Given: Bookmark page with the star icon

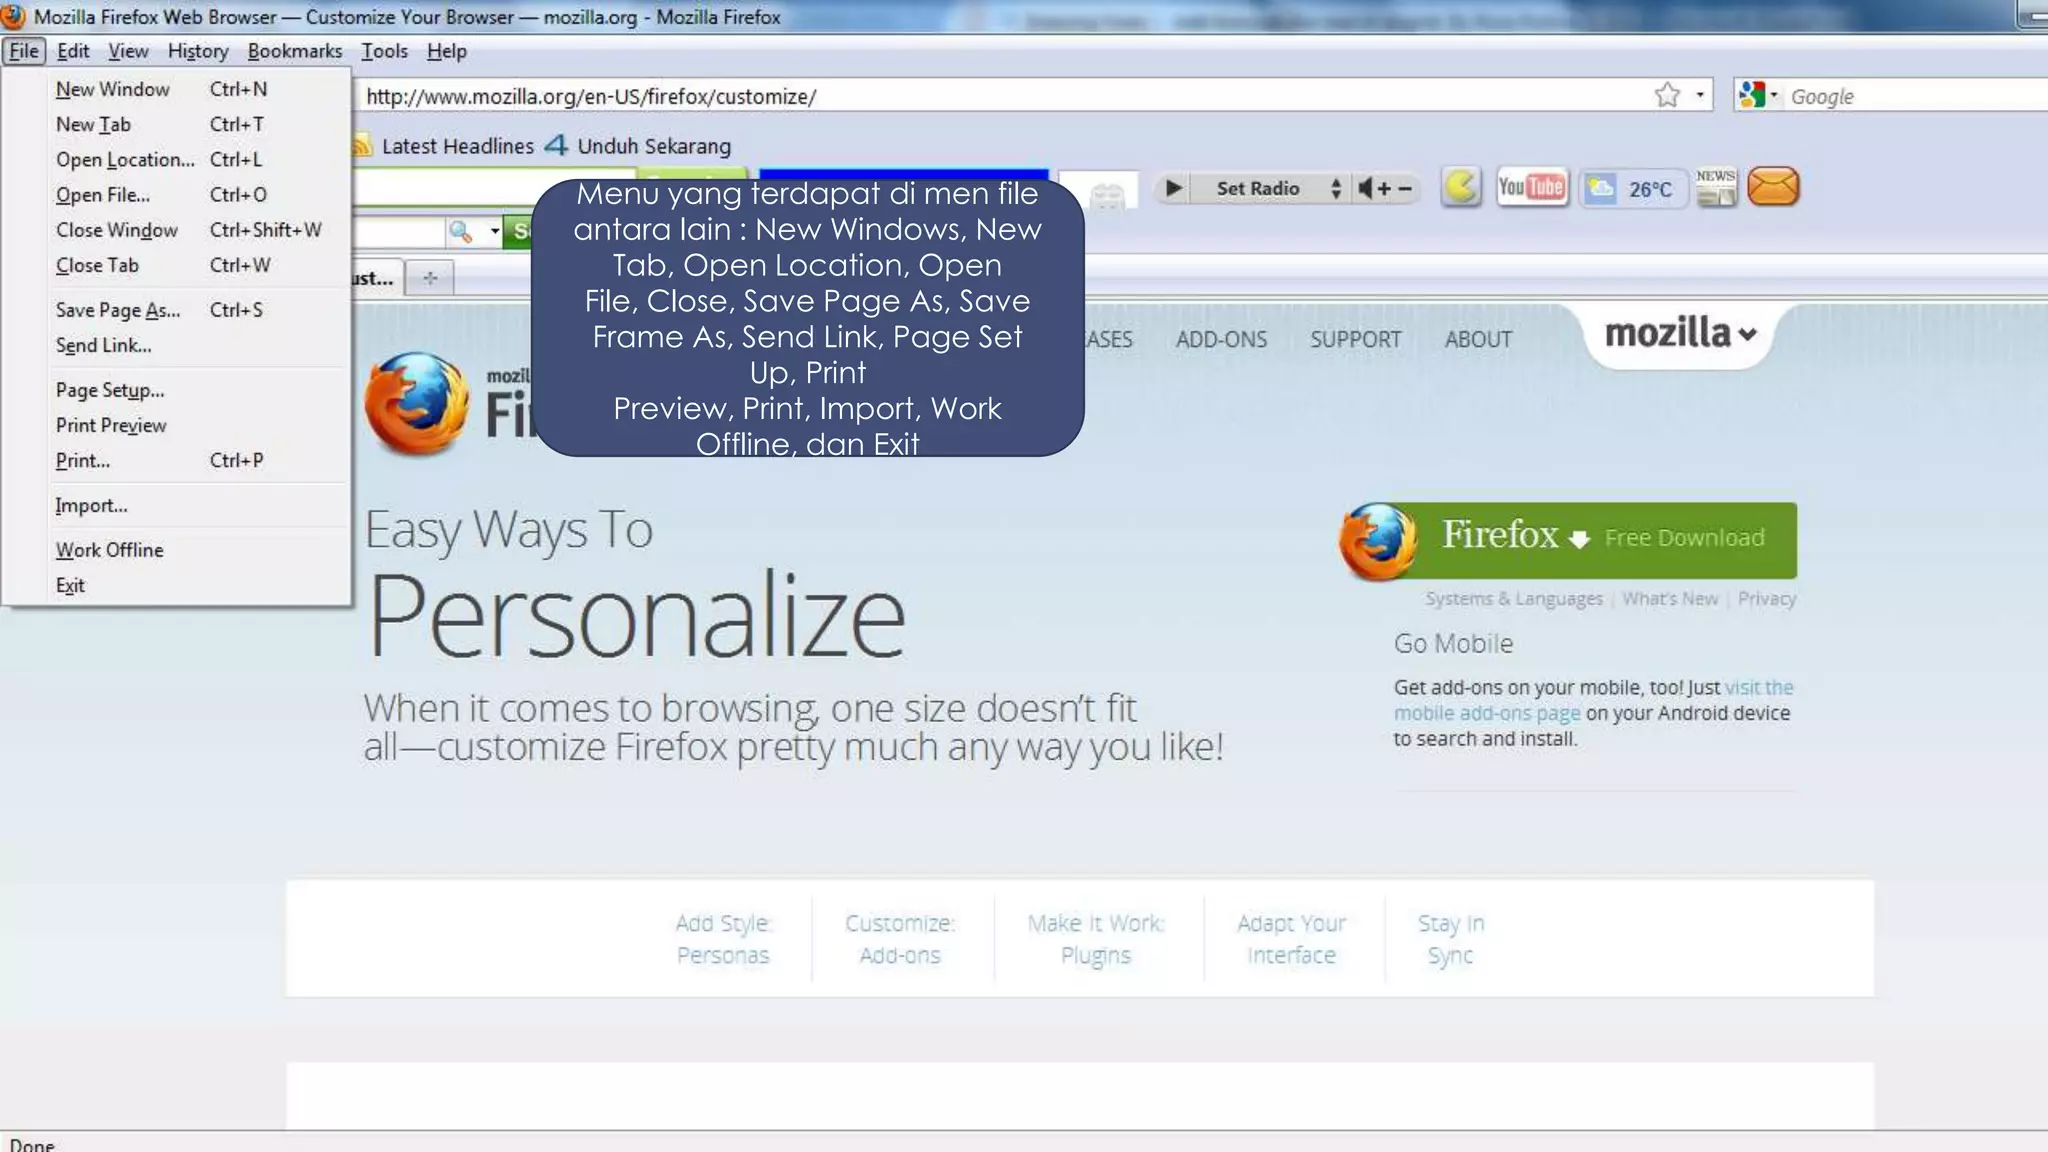Looking at the screenshot, I should click(1667, 96).
